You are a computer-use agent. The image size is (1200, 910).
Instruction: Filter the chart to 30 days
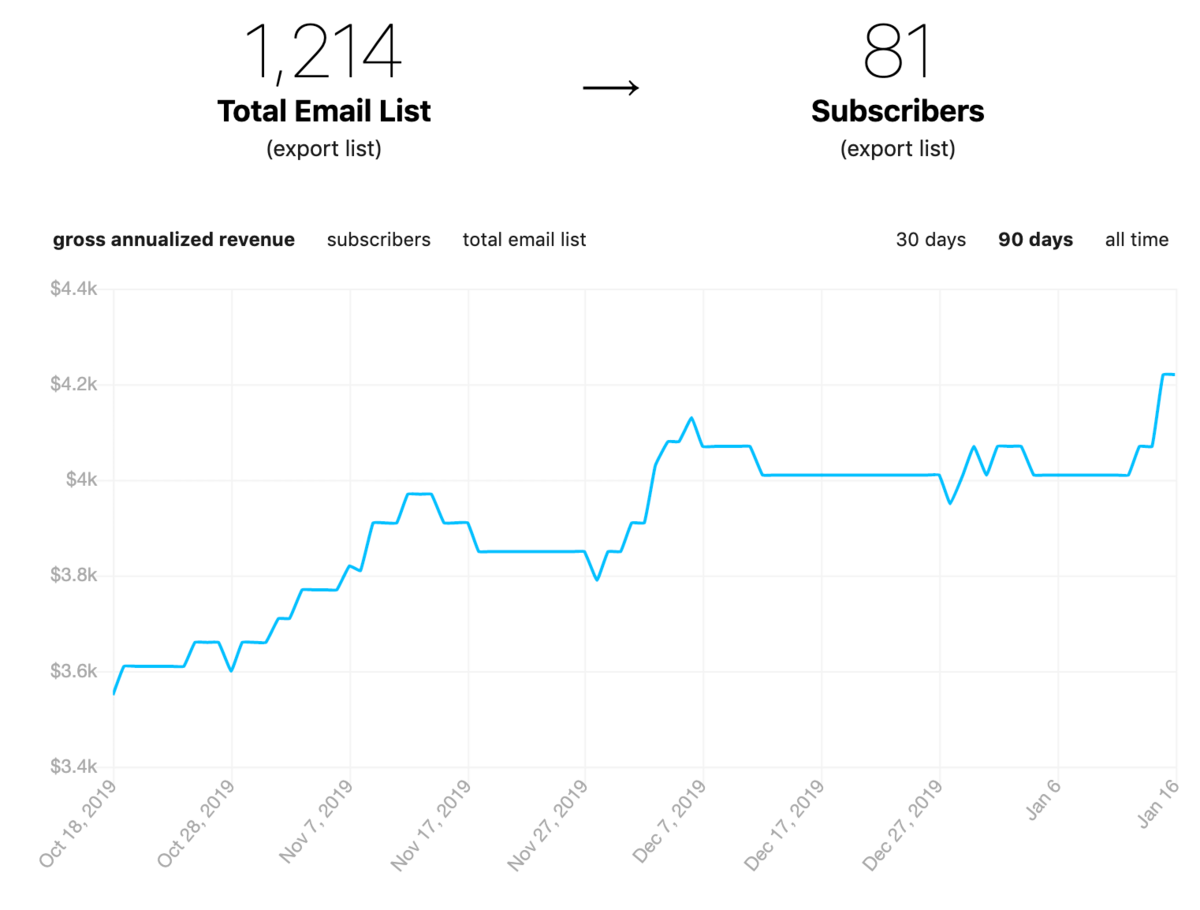[x=931, y=239]
